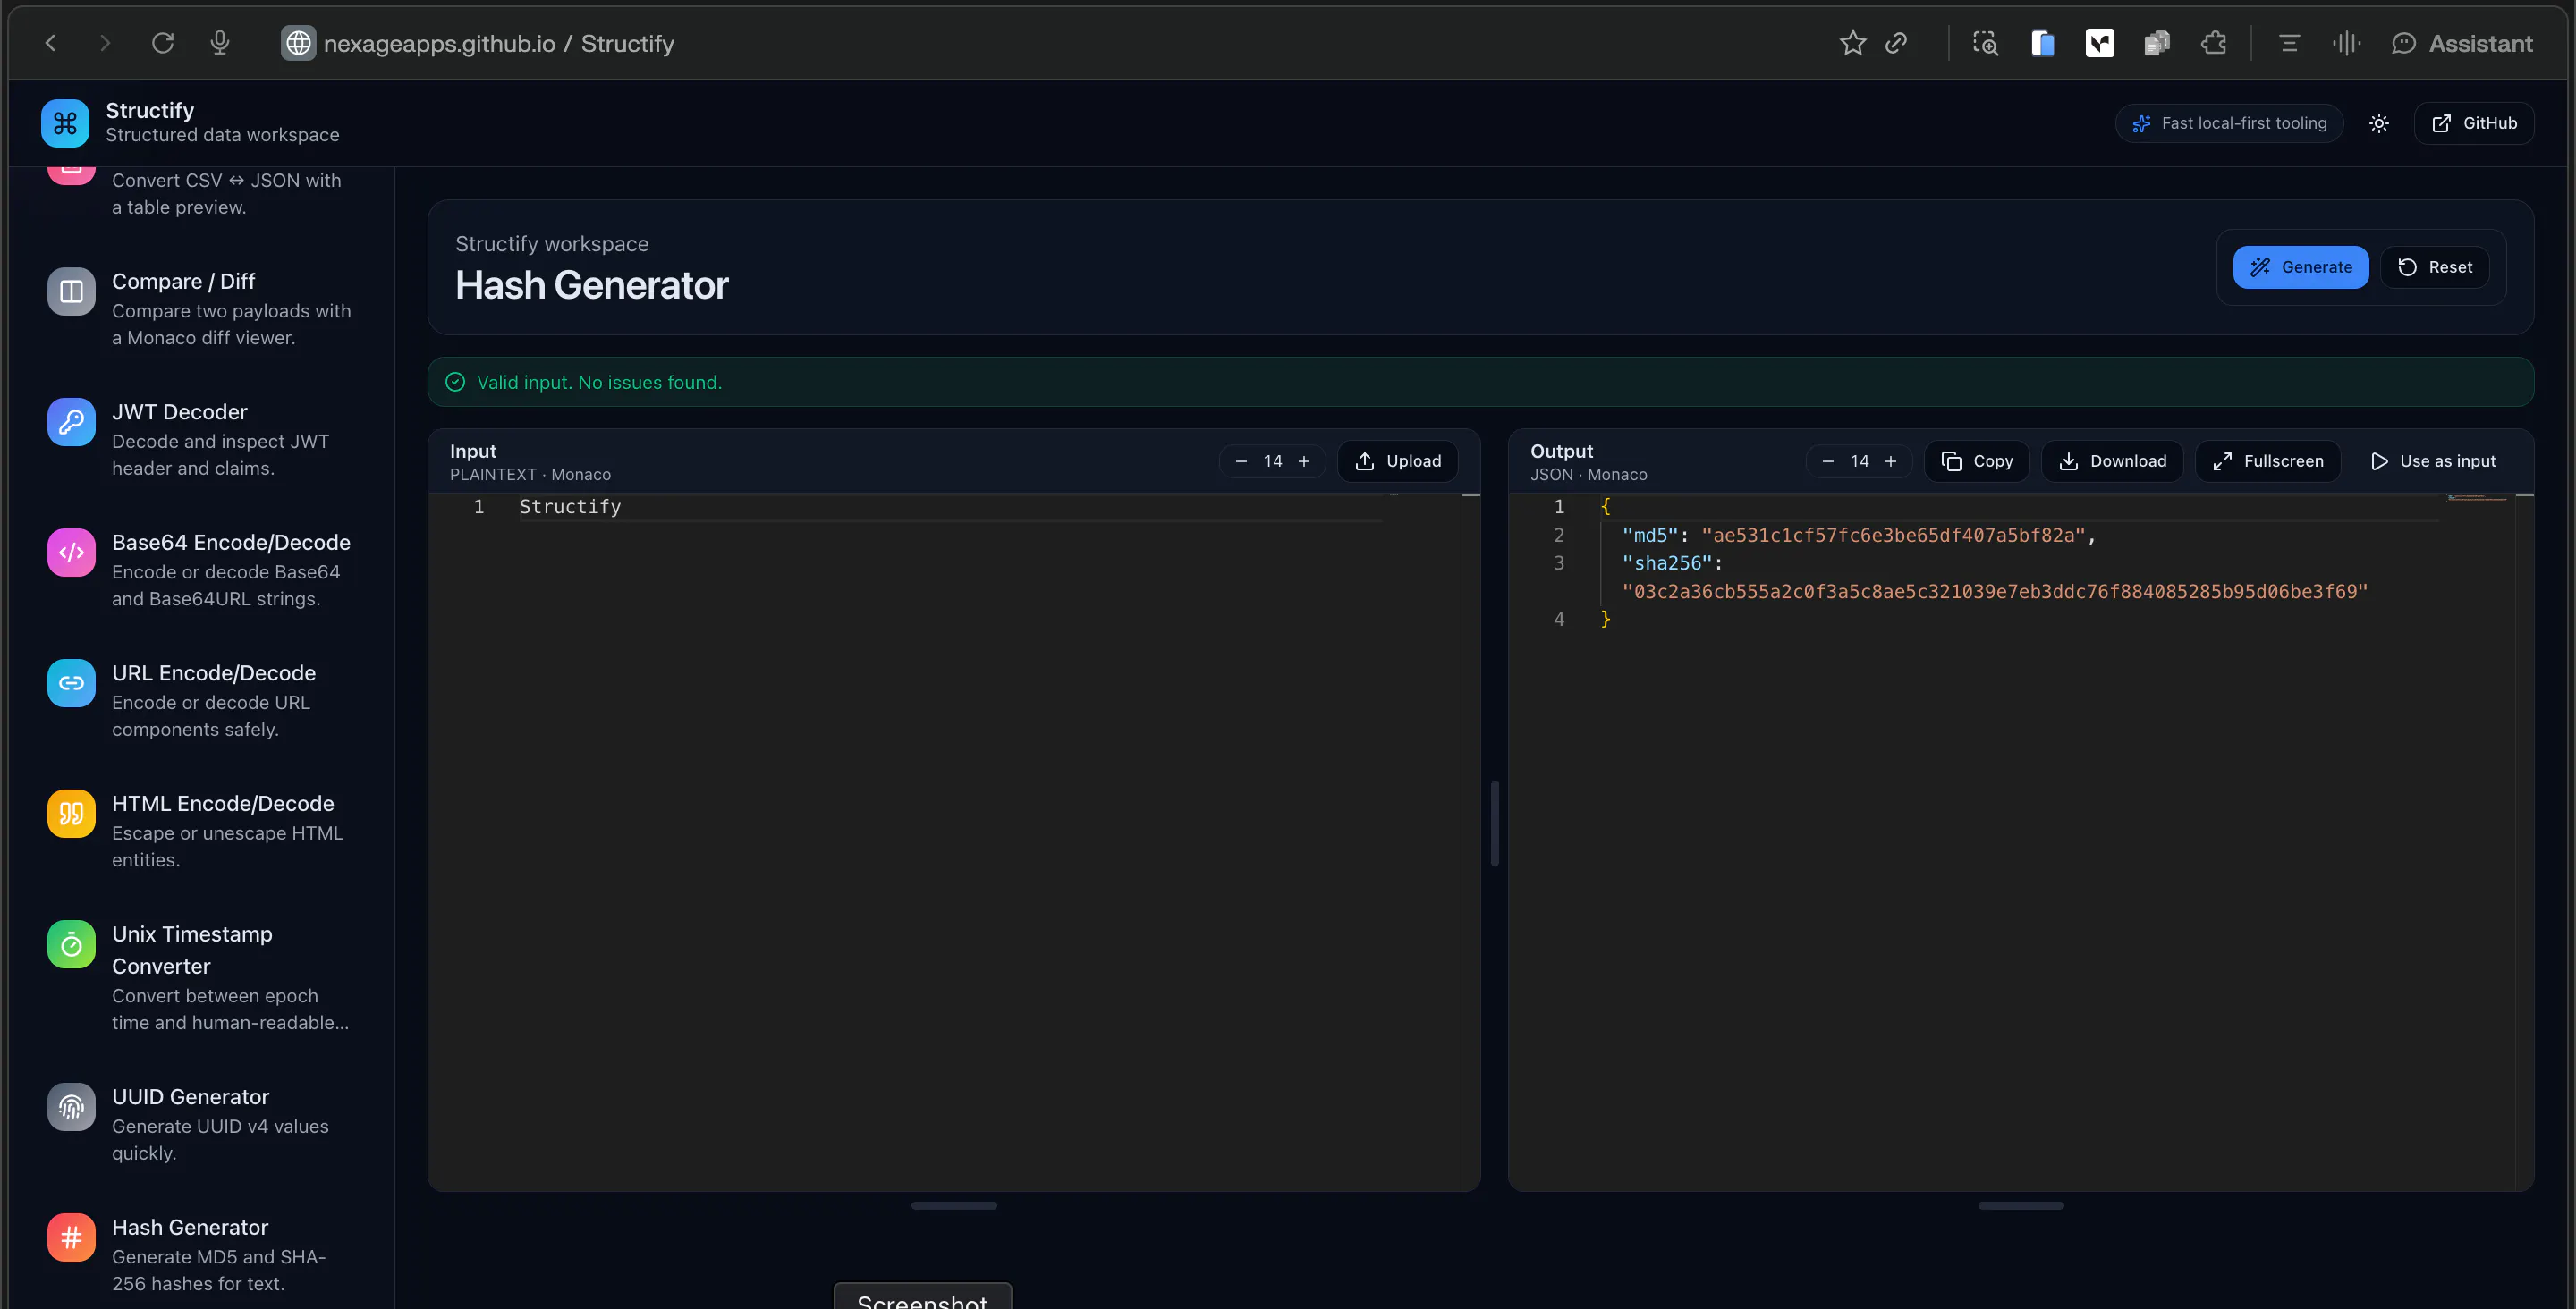Click the Output panel bottom resize handle
The width and height of the screenshot is (2576, 1309).
coord(2020,1205)
